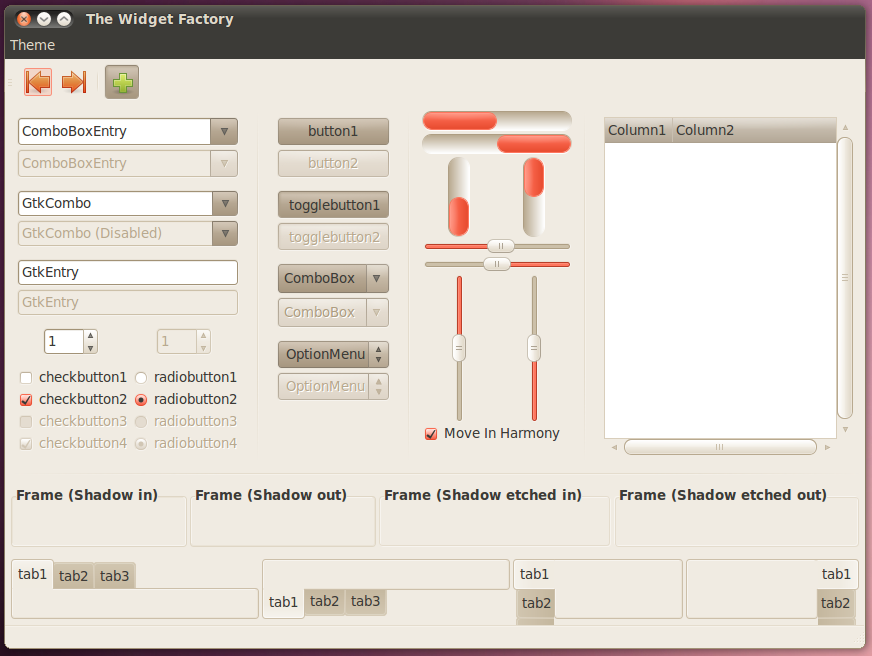Select radiobutton2
The width and height of the screenshot is (872, 656).
[186, 399]
